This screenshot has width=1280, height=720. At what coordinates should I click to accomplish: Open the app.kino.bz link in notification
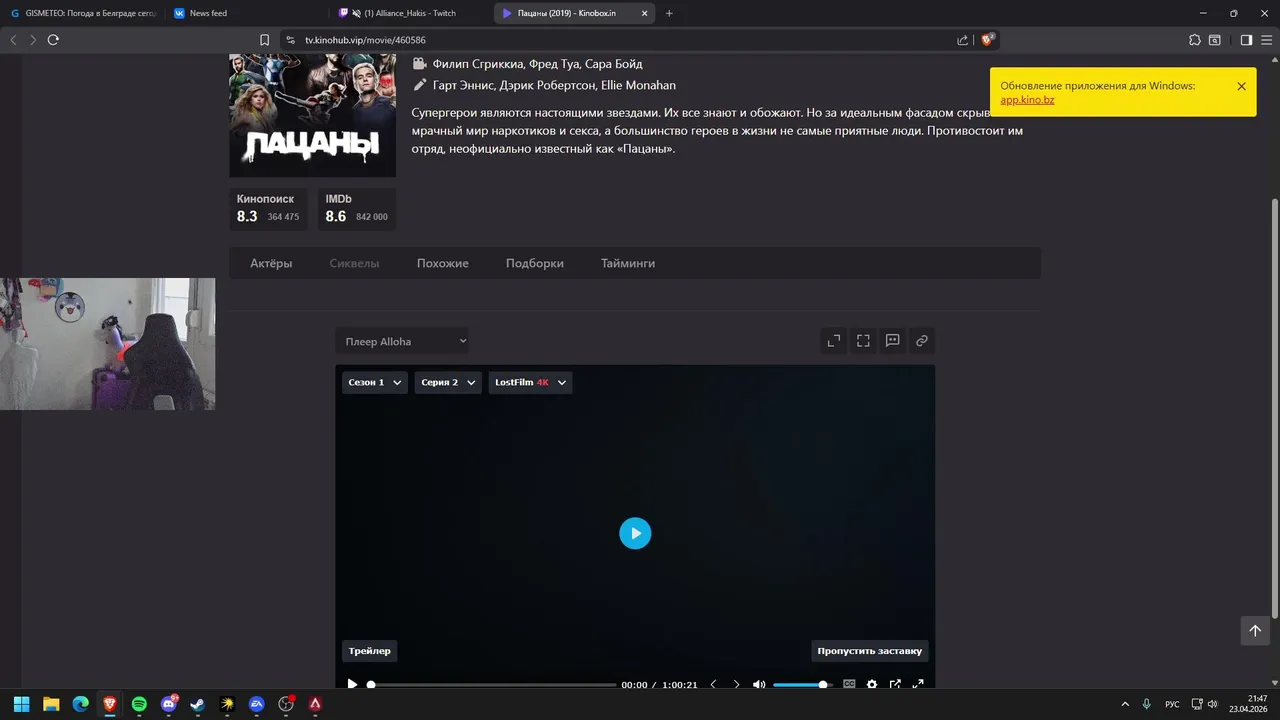click(x=1027, y=100)
